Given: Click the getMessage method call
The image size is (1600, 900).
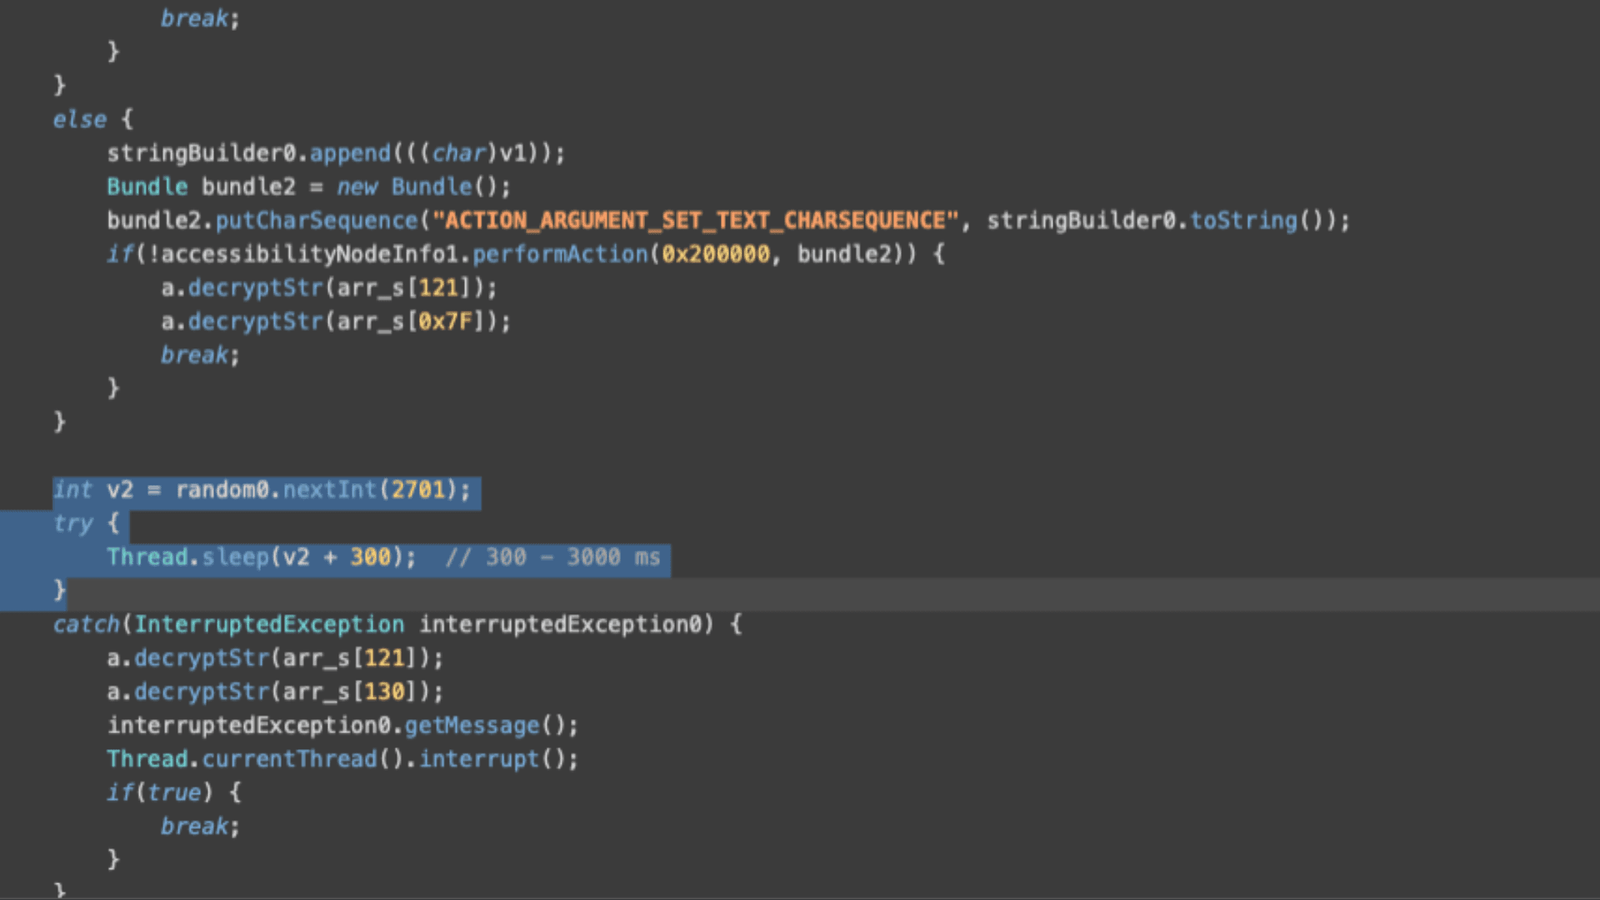Looking at the screenshot, I should coord(472,725).
